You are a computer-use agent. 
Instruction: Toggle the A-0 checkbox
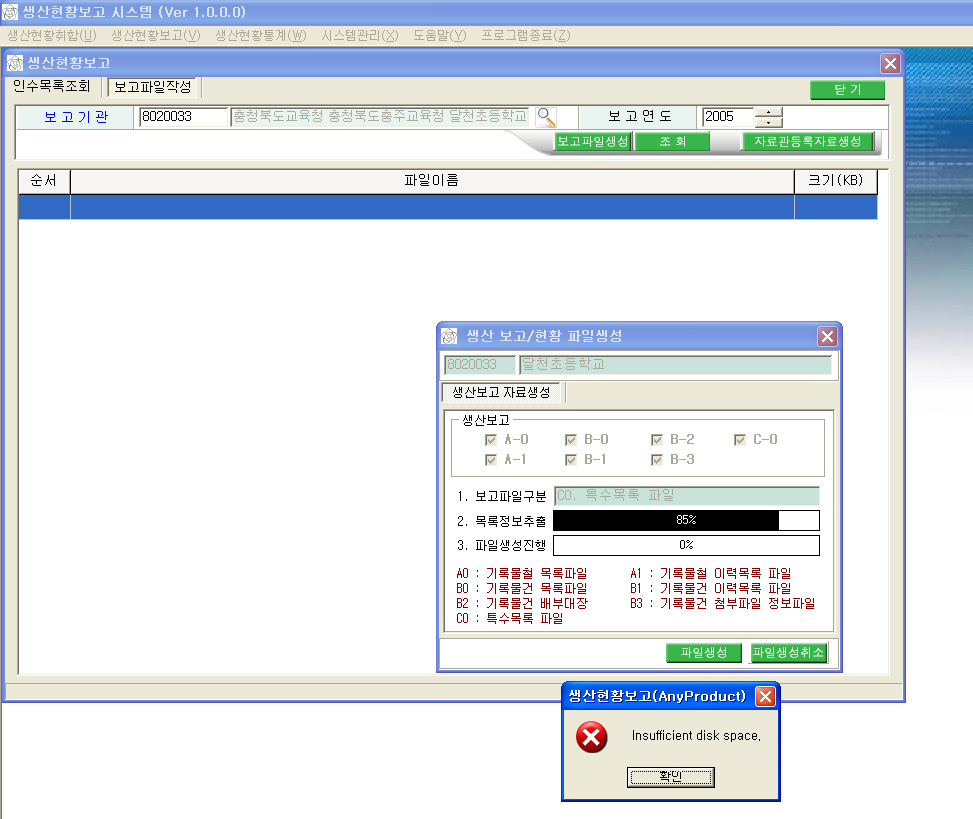coord(490,440)
